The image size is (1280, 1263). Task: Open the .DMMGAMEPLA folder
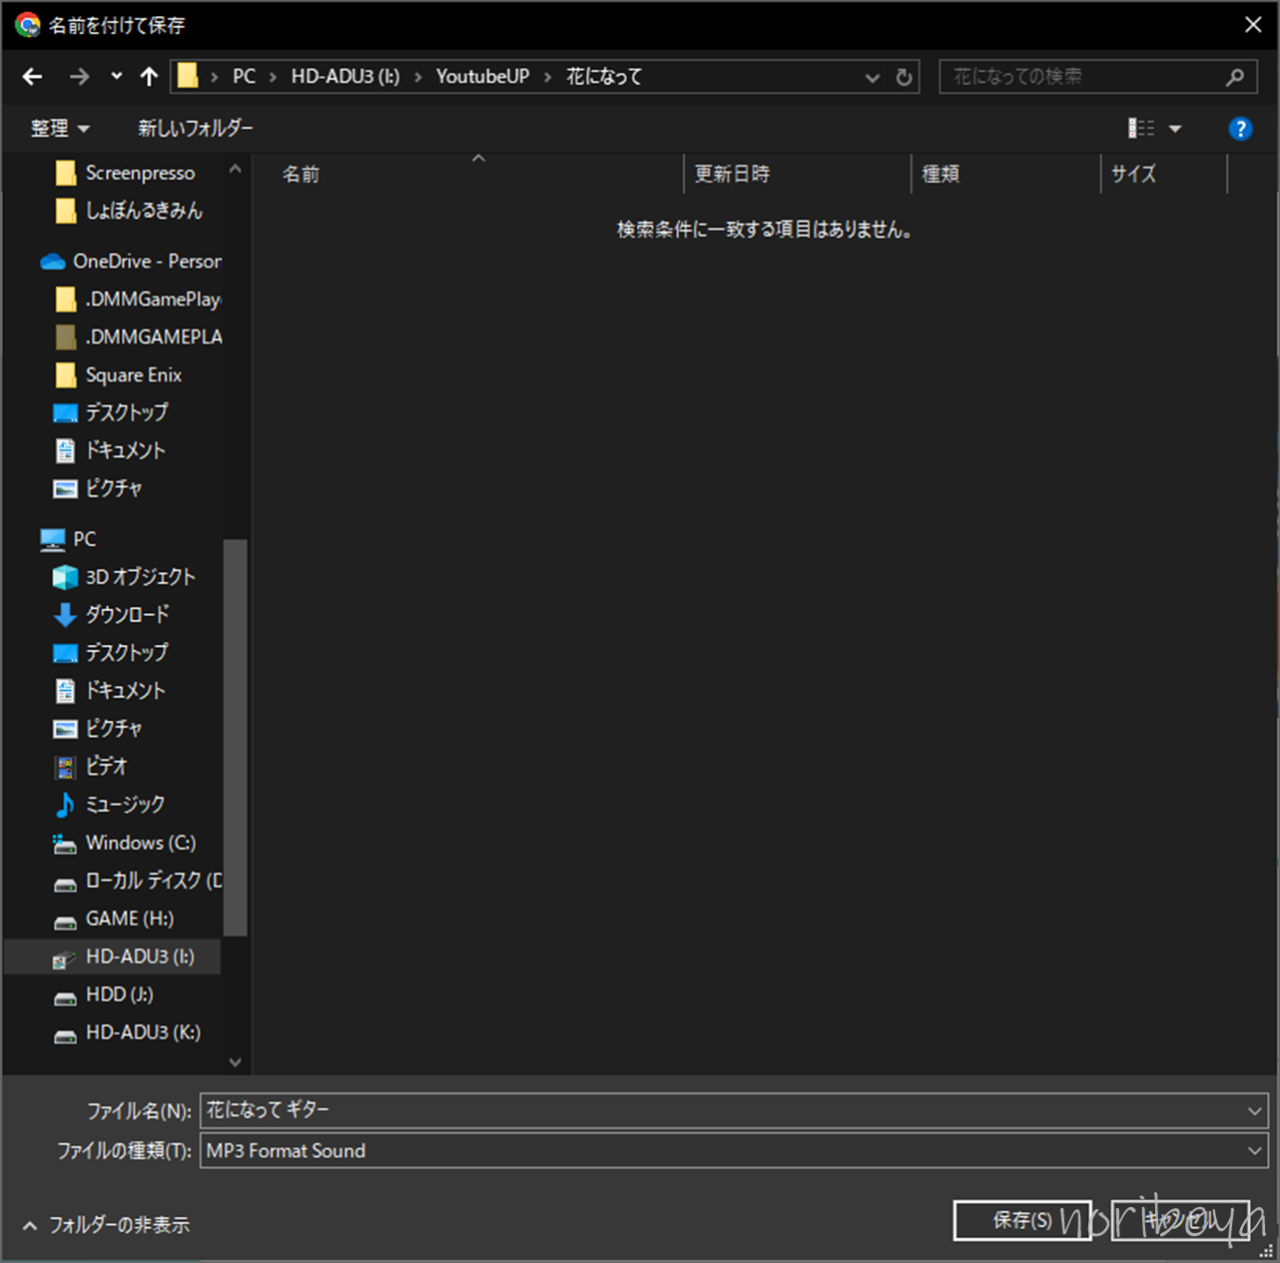[x=137, y=337]
